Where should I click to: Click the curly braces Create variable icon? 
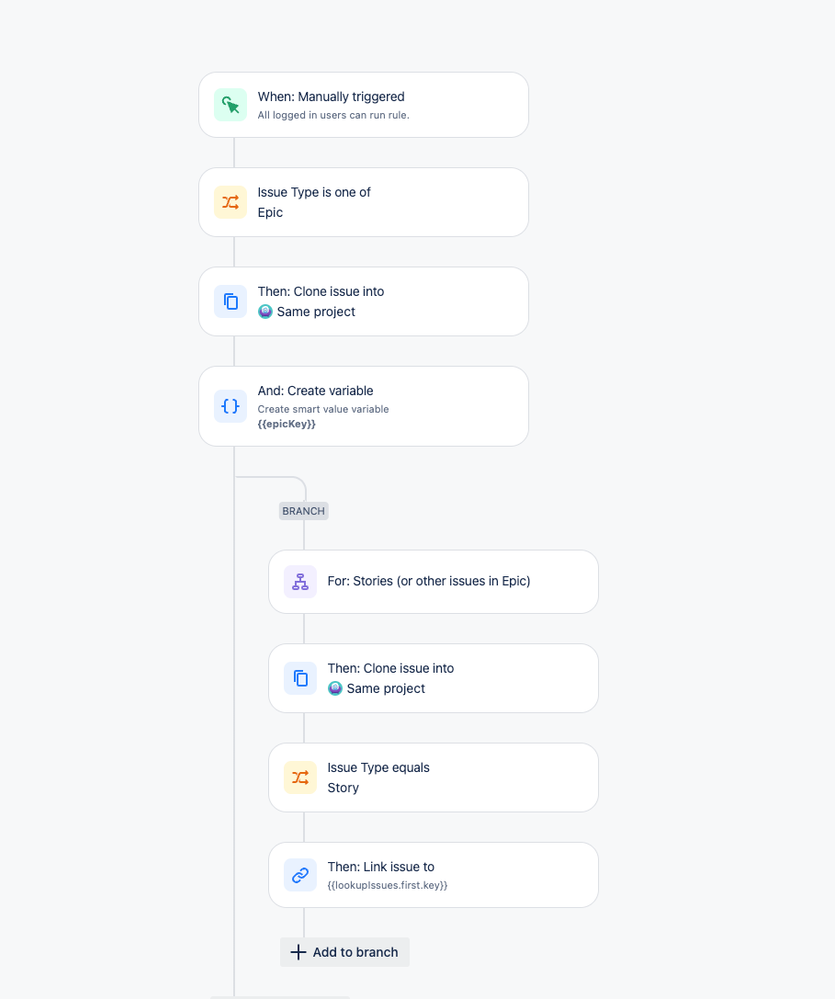click(x=231, y=406)
